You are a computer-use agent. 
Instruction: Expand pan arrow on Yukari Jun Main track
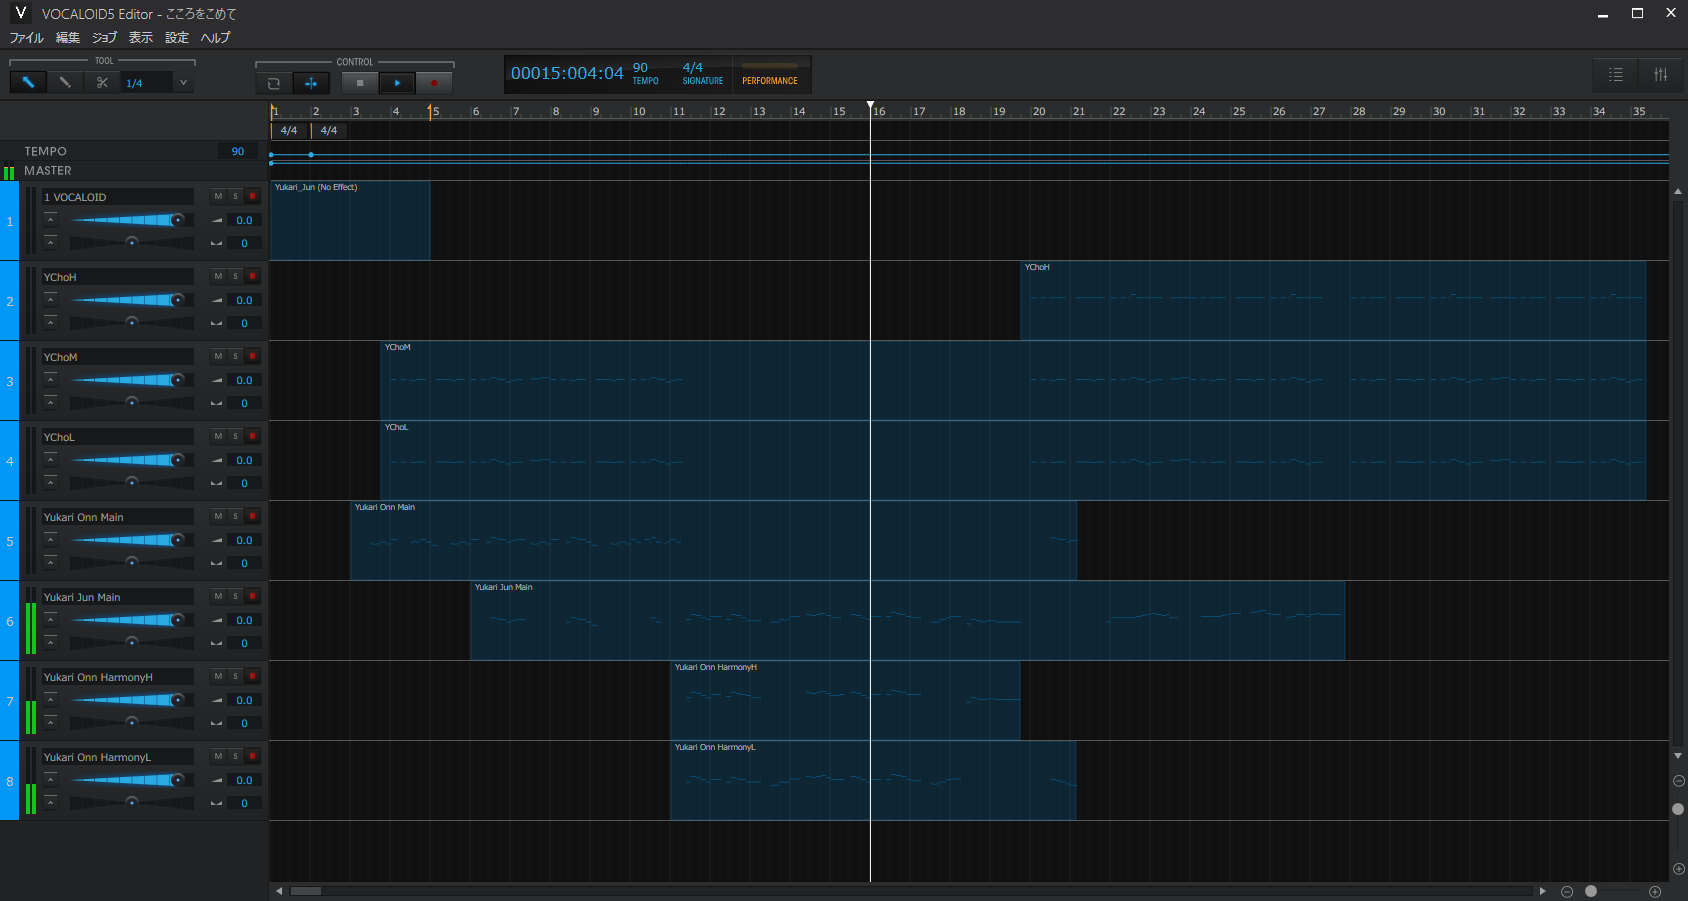click(x=51, y=642)
